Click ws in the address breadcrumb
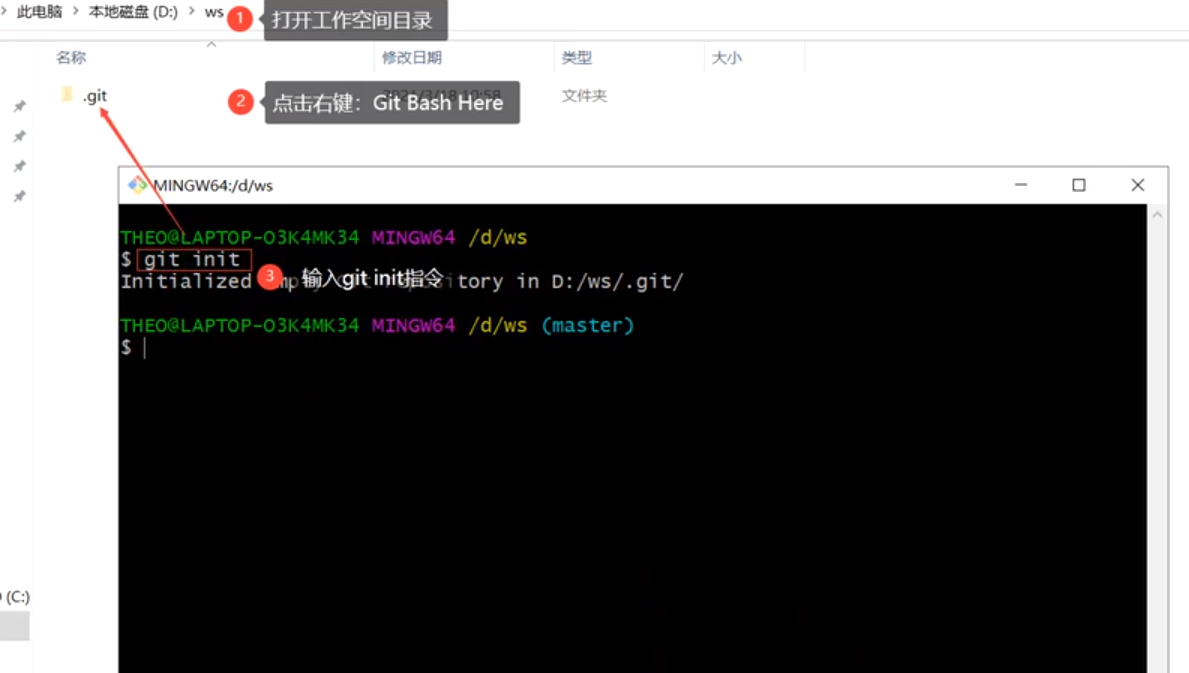The height and width of the screenshot is (673, 1189). [214, 12]
